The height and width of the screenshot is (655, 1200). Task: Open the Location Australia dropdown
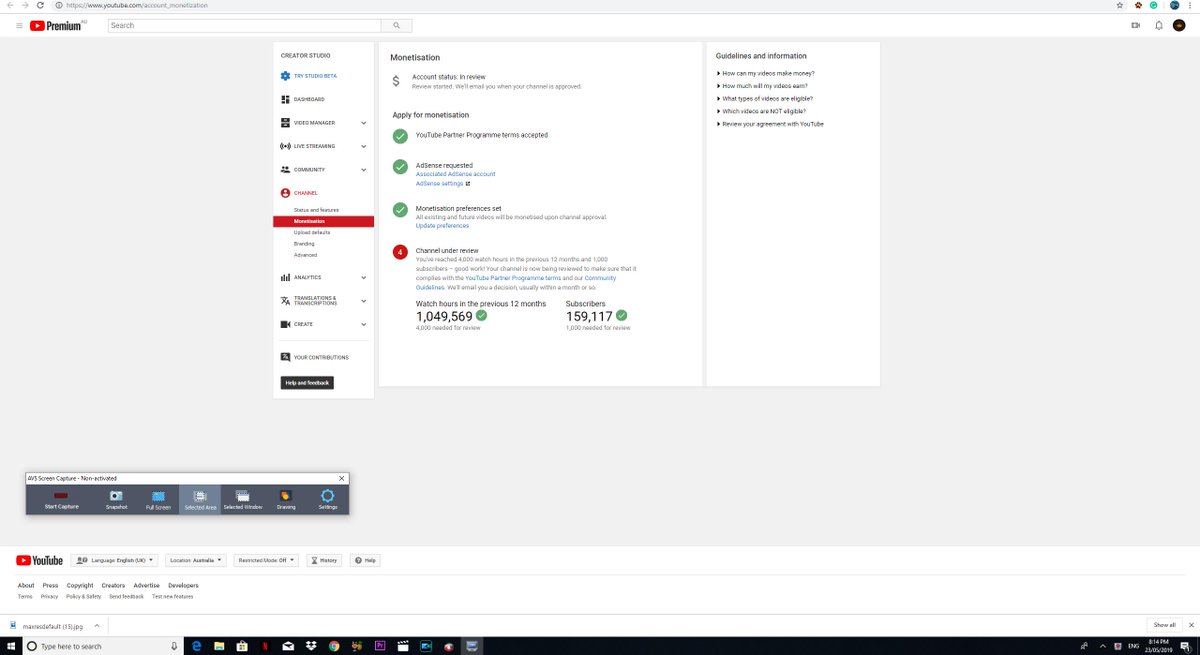pos(196,560)
